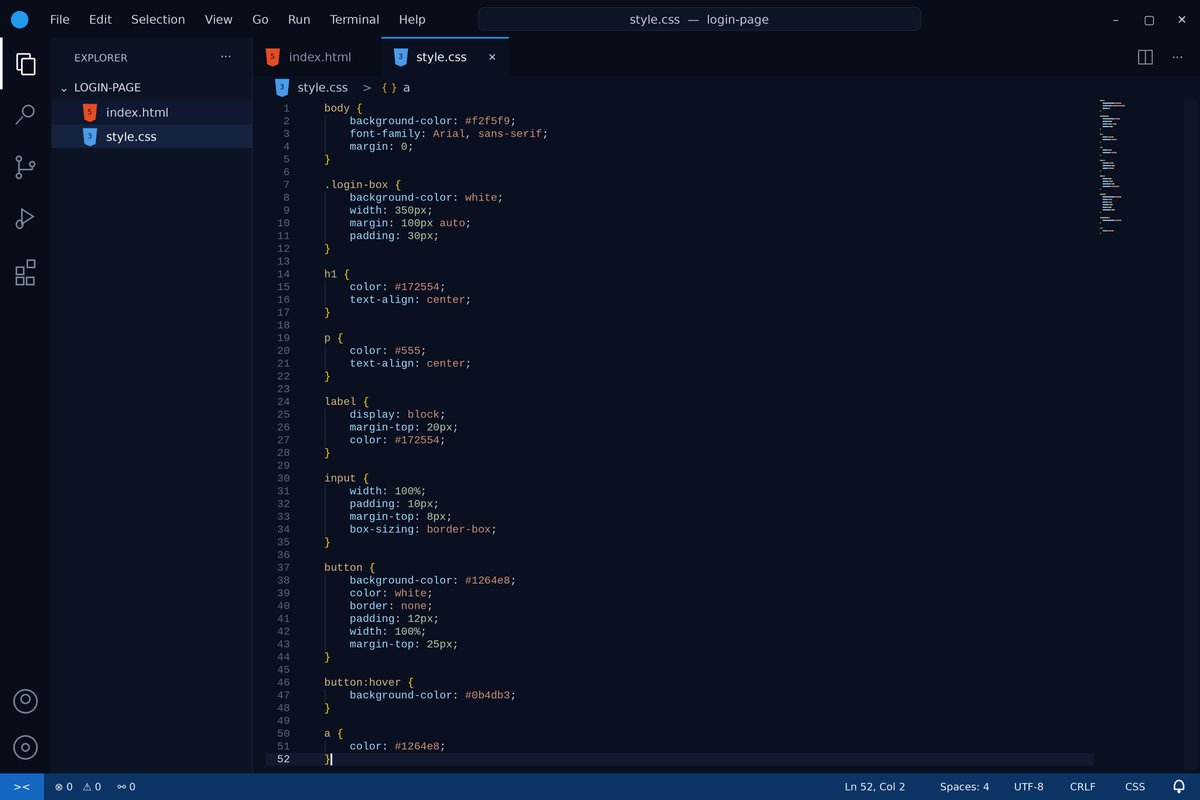Screen dimensions: 1200x800
Task: Click the style.css breadcrumb item
Action: (322, 88)
